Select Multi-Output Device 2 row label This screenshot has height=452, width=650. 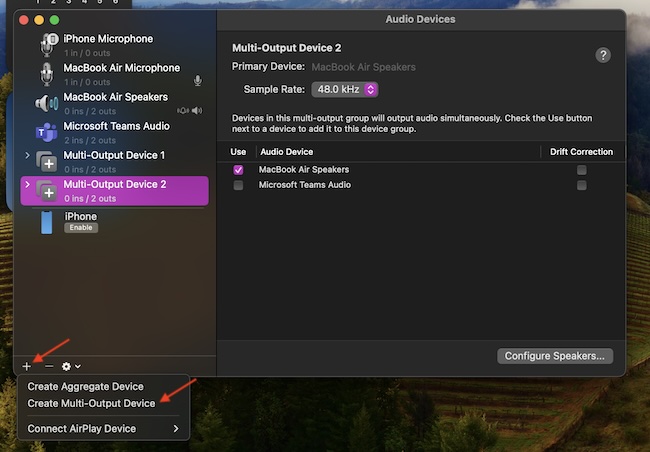(115, 184)
